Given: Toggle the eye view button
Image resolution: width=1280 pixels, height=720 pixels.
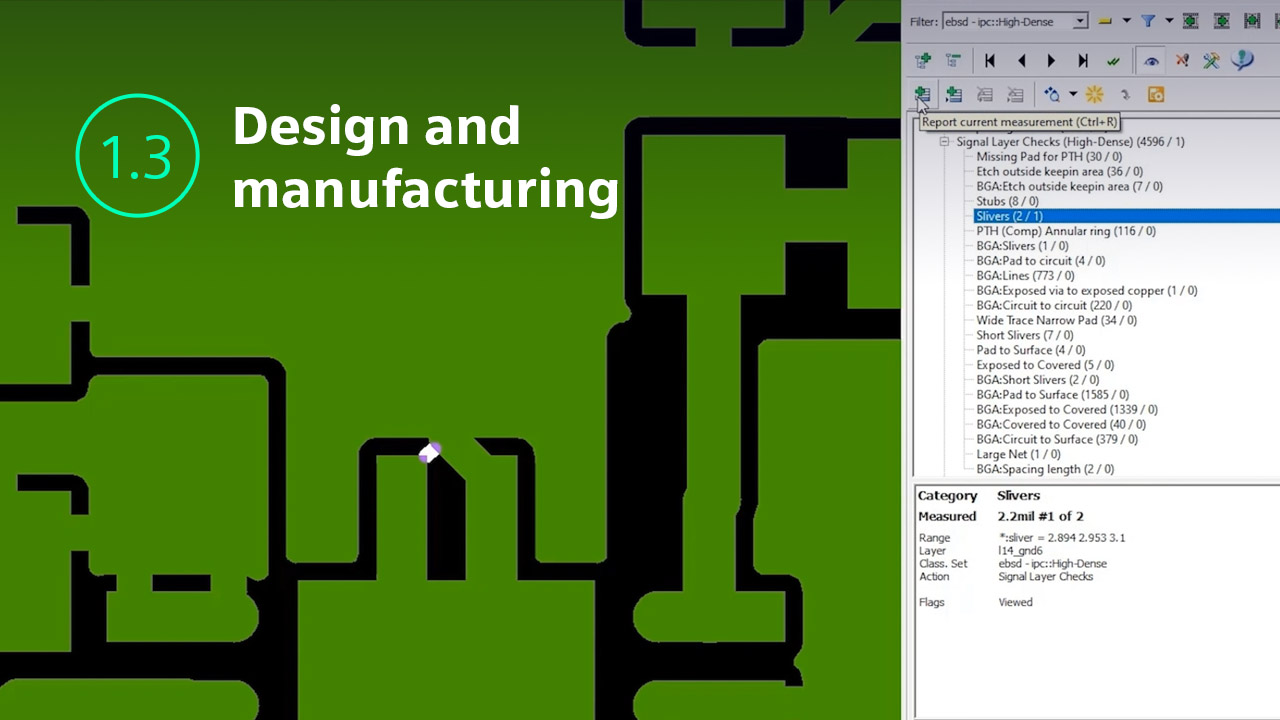Looking at the screenshot, I should (x=1152, y=61).
